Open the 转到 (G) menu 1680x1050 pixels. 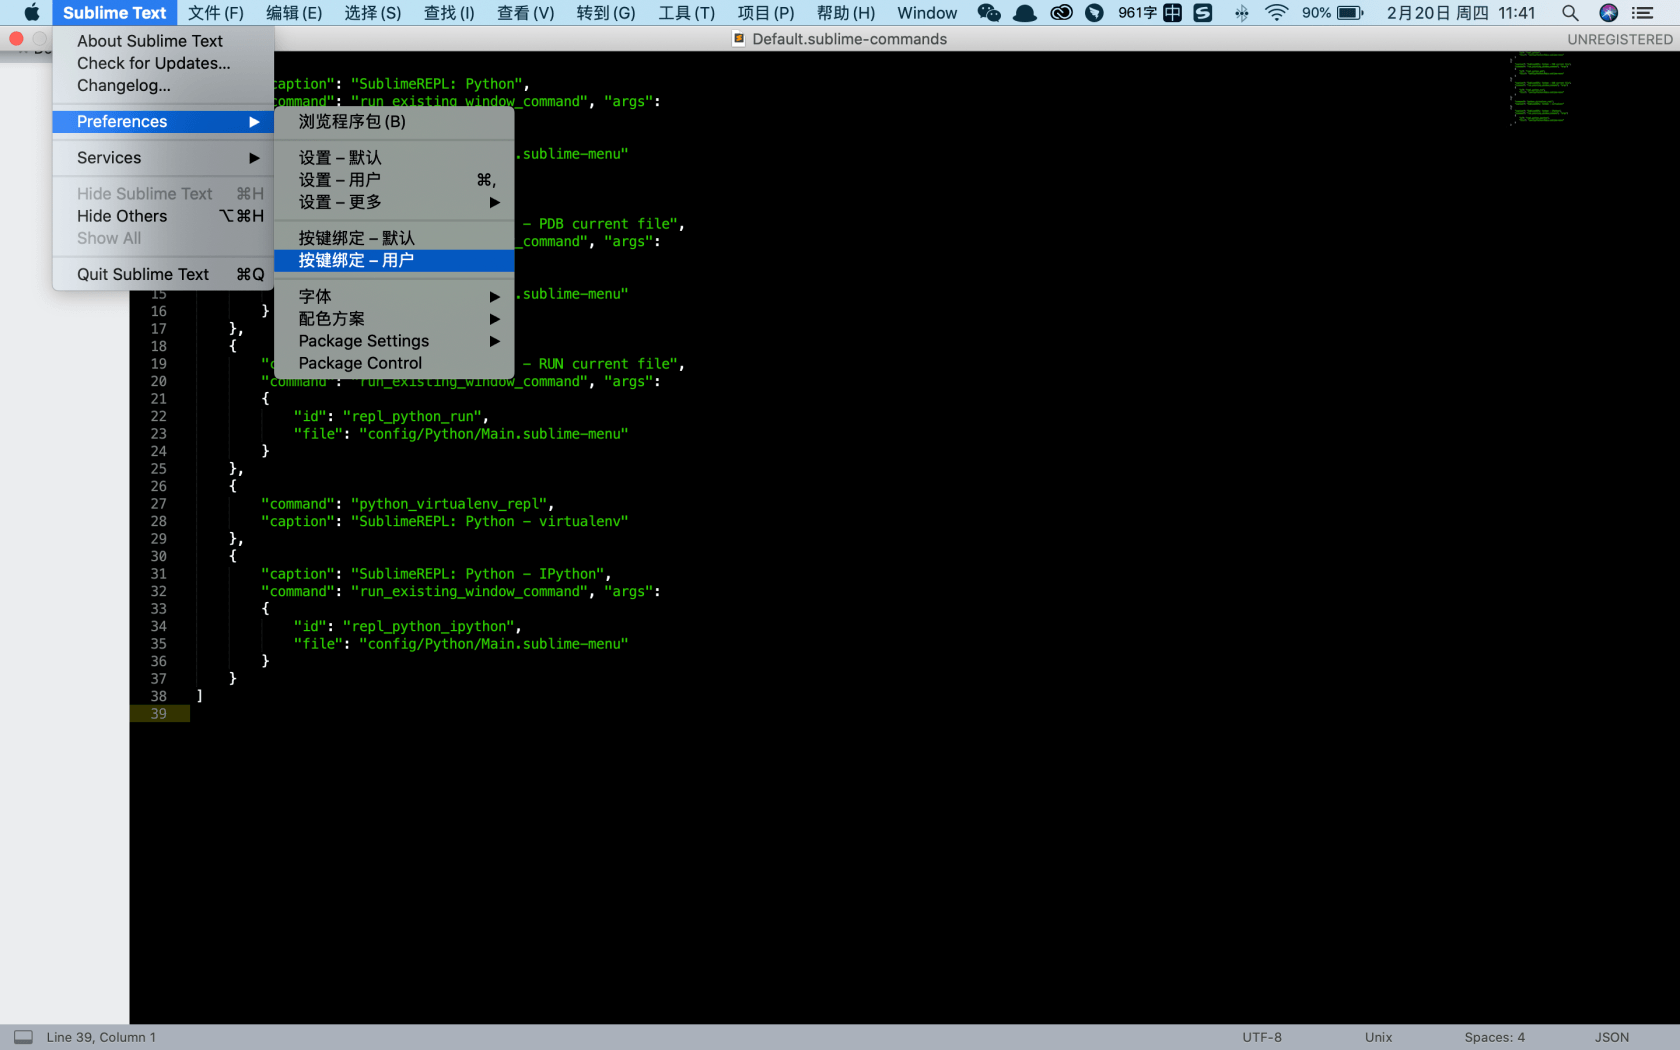(x=606, y=13)
